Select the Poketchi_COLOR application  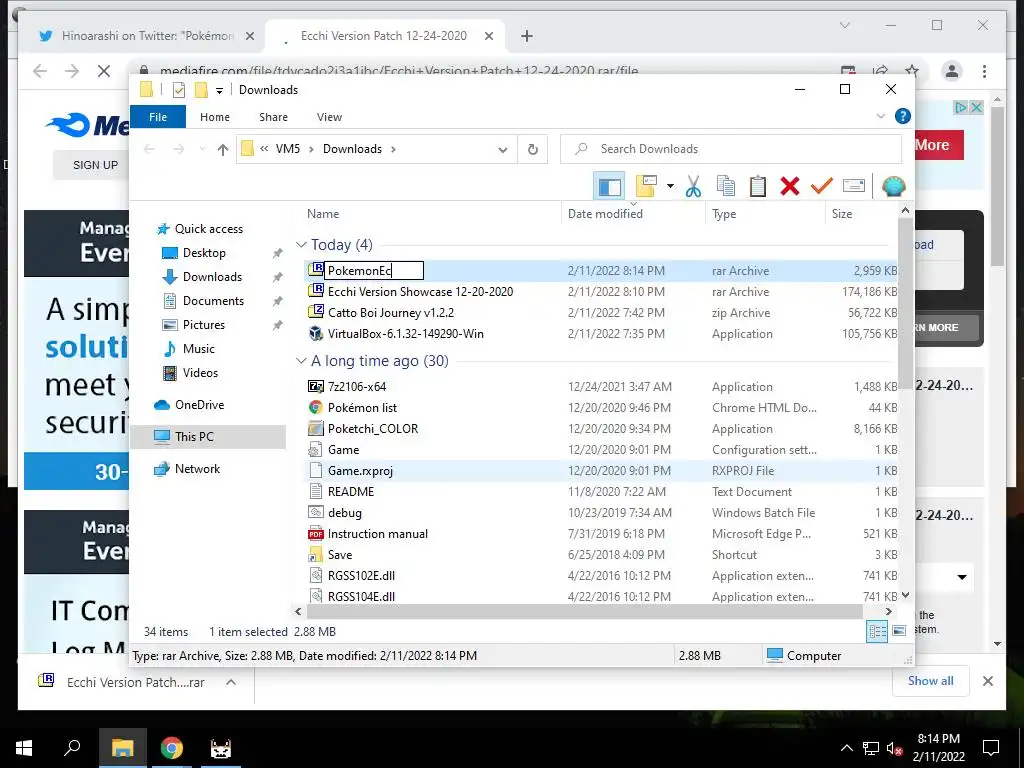pyautogui.click(x=372, y=428)
